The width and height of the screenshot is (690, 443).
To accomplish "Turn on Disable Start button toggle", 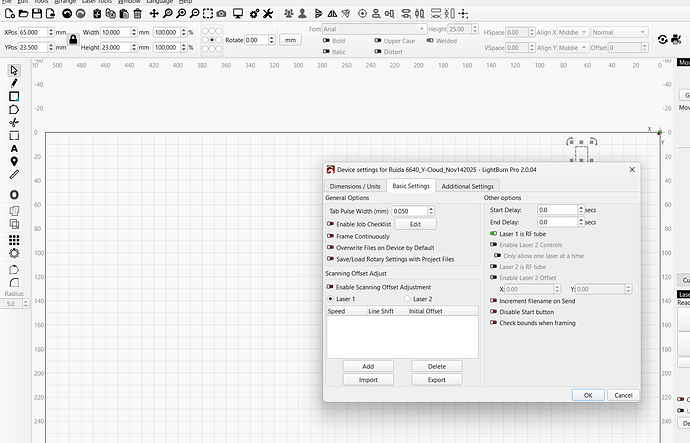I will pyautogui.click(x=494, y=311).
